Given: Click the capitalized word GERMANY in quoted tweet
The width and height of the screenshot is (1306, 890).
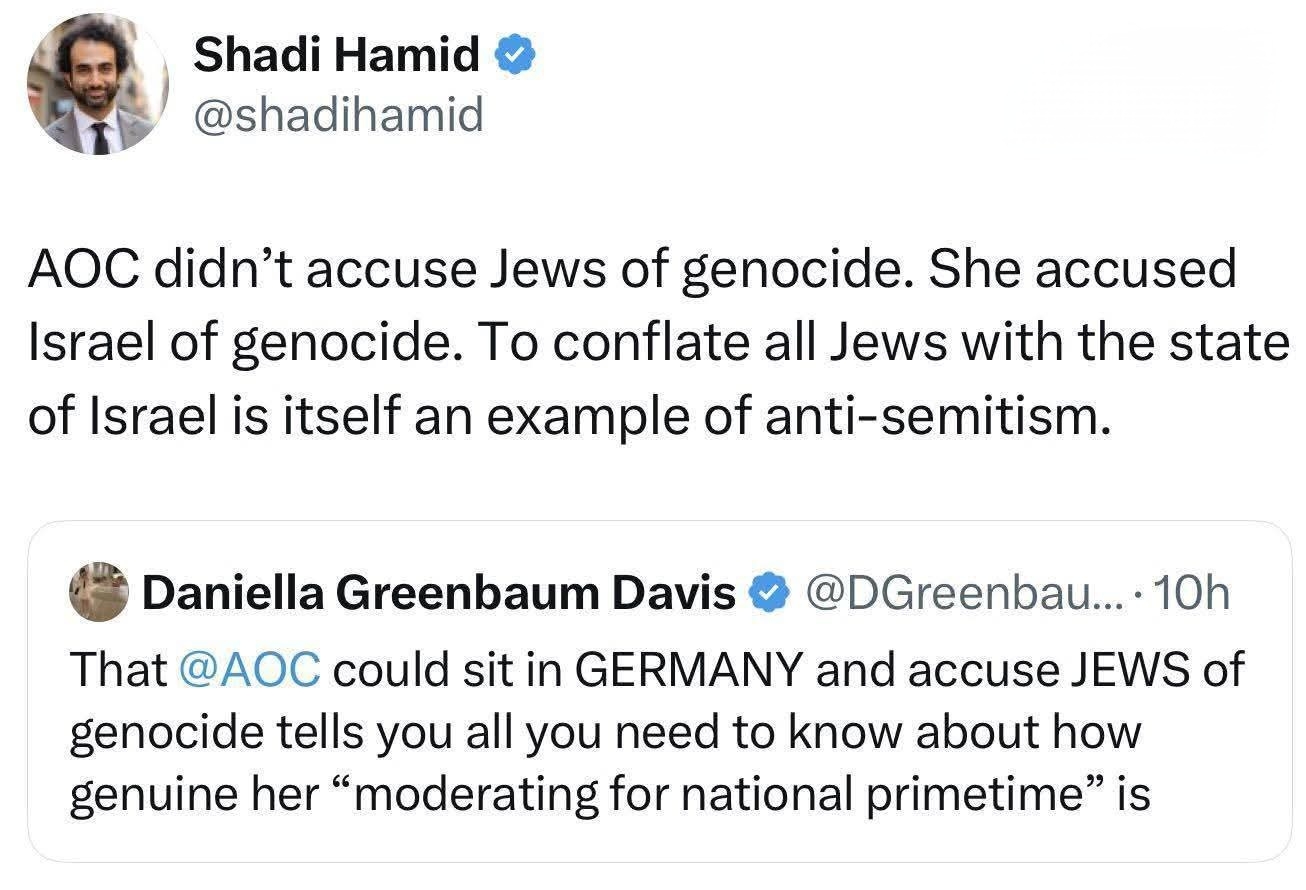Looking at the screenshot, I should tap(692, 669).
